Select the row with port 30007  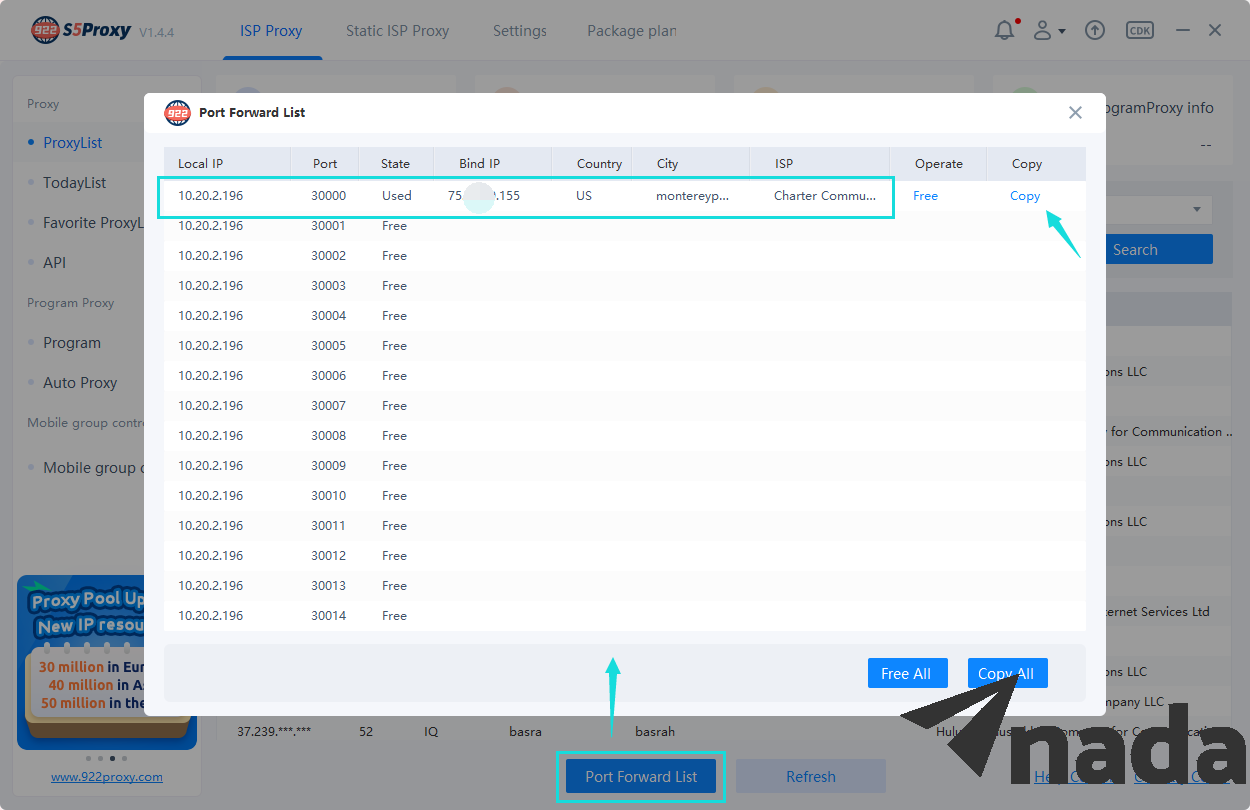(625, 406)
